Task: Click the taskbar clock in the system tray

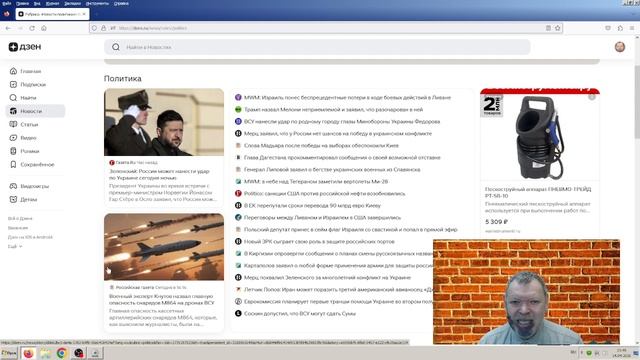Action: 622,353
